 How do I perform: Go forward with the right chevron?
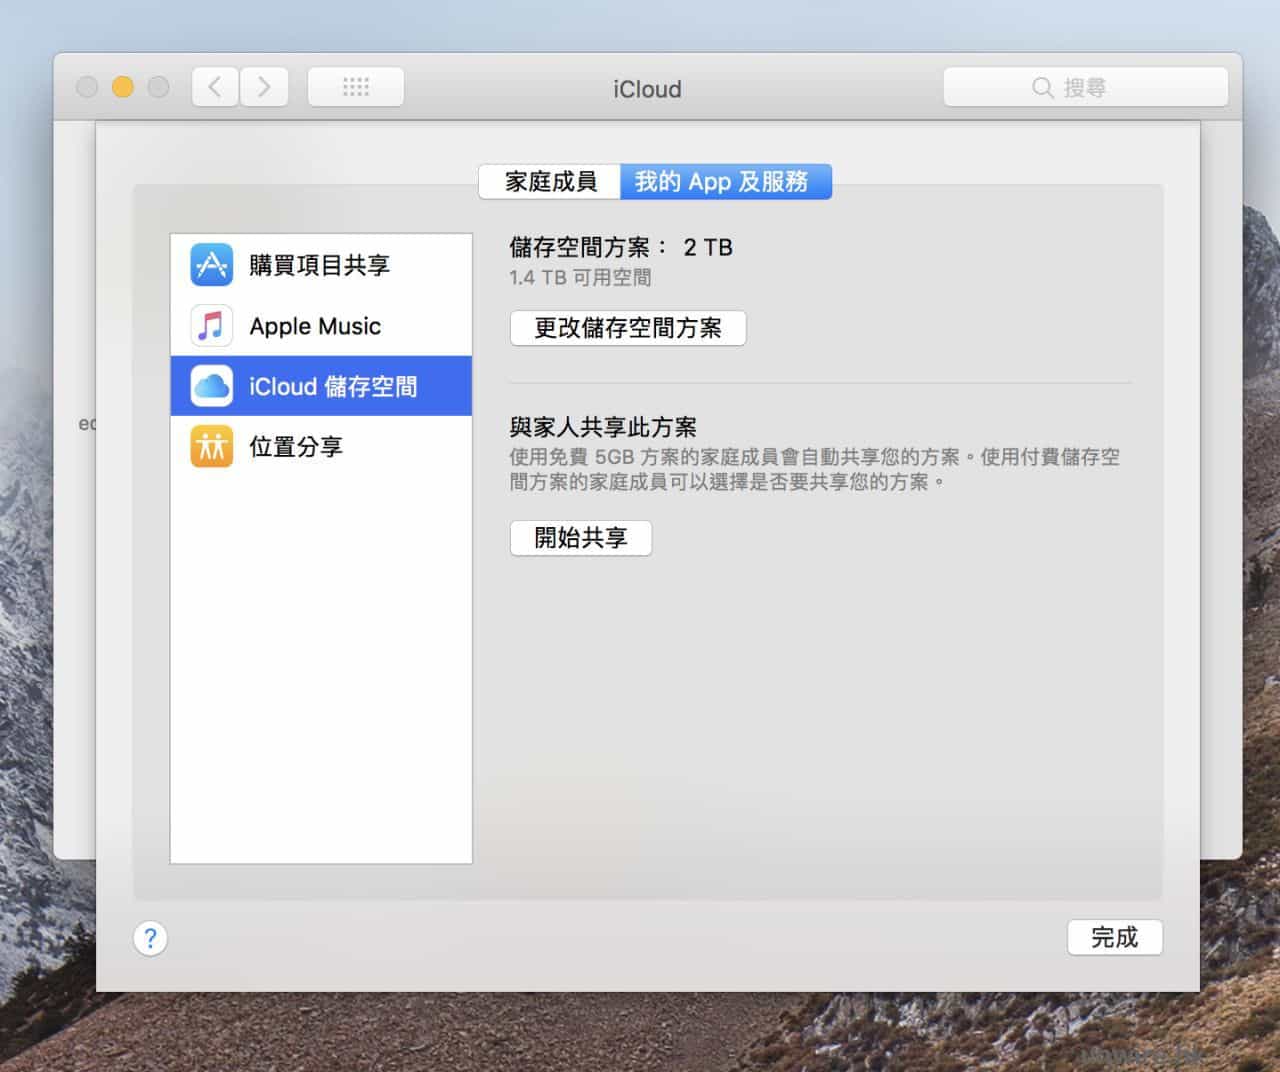[264, 87]
